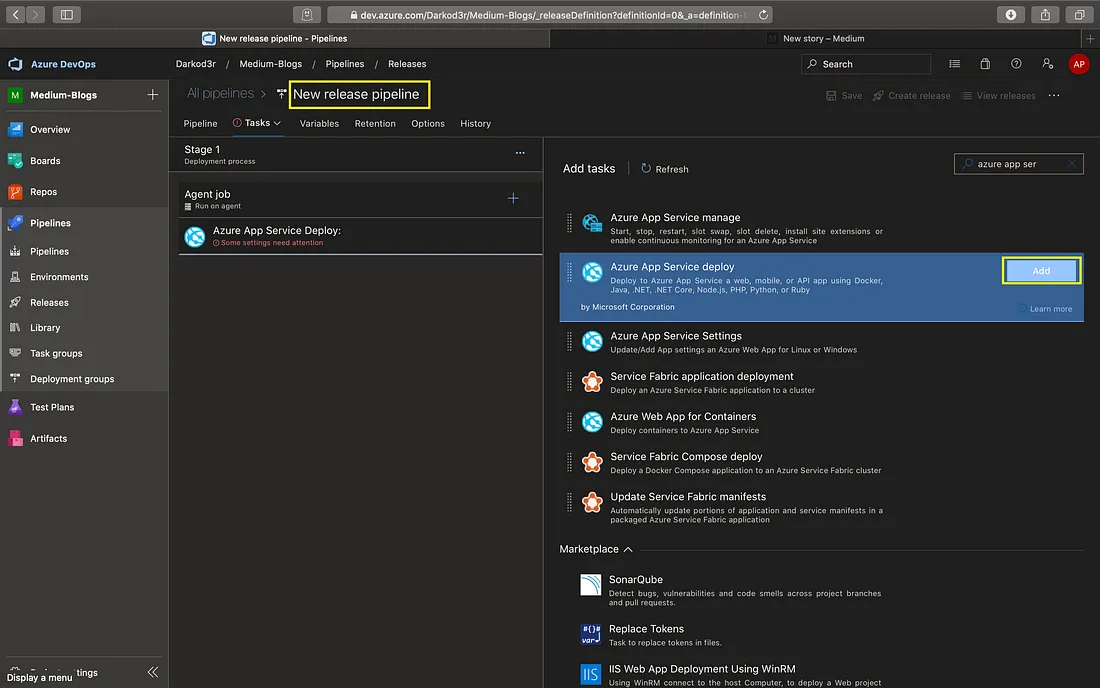Add new item with plus next to Medium-Blogs
This screenshot has height=688, width=1100.
pyautogui.click(x=152, y=95)
